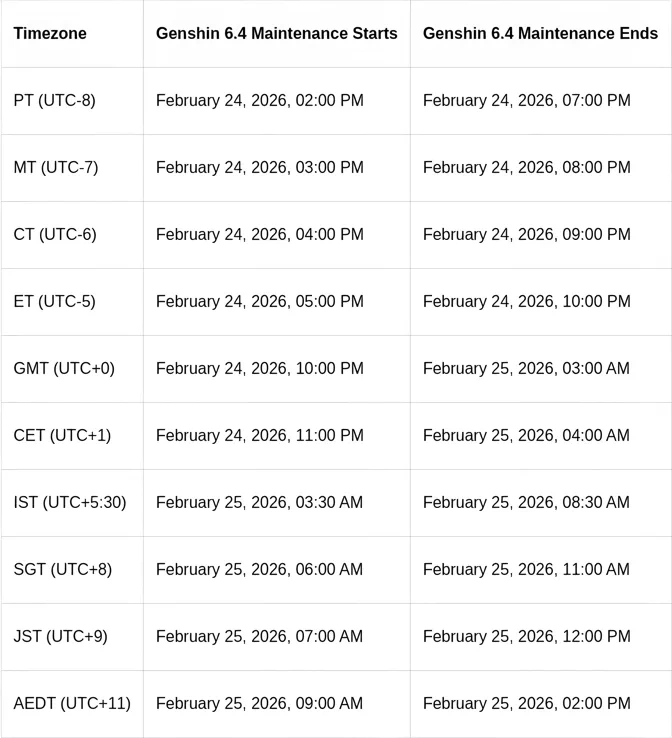Click the Genshin 6.4 Maintenance Ends header
Image resolution: width=672 pixels, height=738 pixels.
coord(540,34)
